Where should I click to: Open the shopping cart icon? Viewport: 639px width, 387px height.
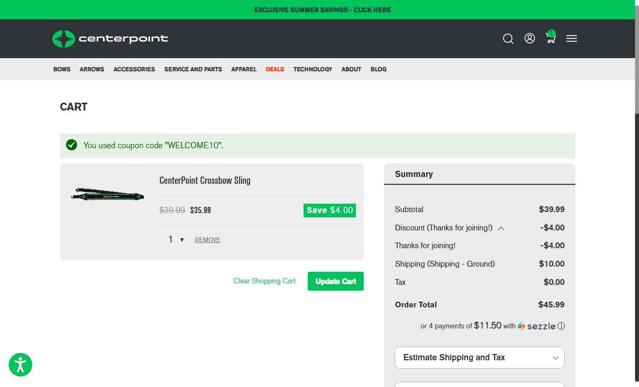[x=551, y=37]
